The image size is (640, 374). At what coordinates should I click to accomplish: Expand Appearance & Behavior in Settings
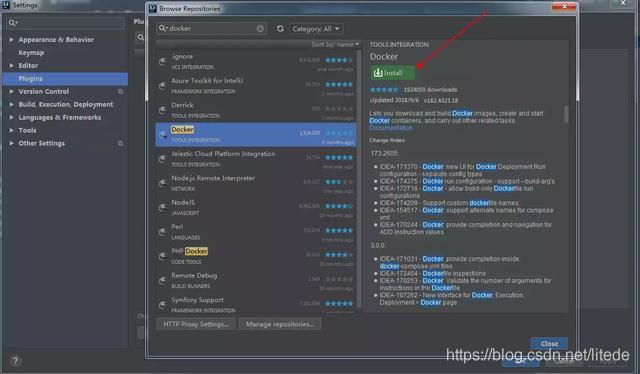click(11, 40)
